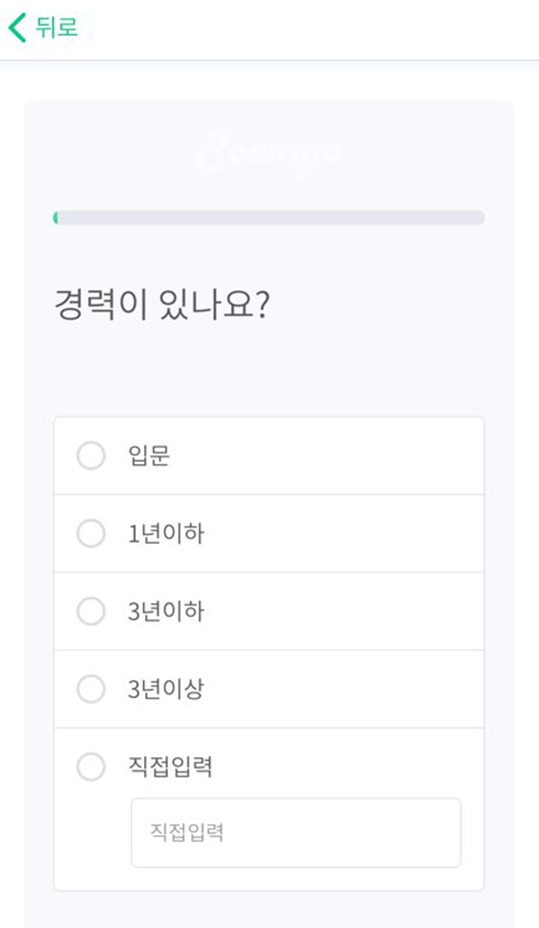
Task: Click empty area of the top header bar
Action: pos(308,28)
